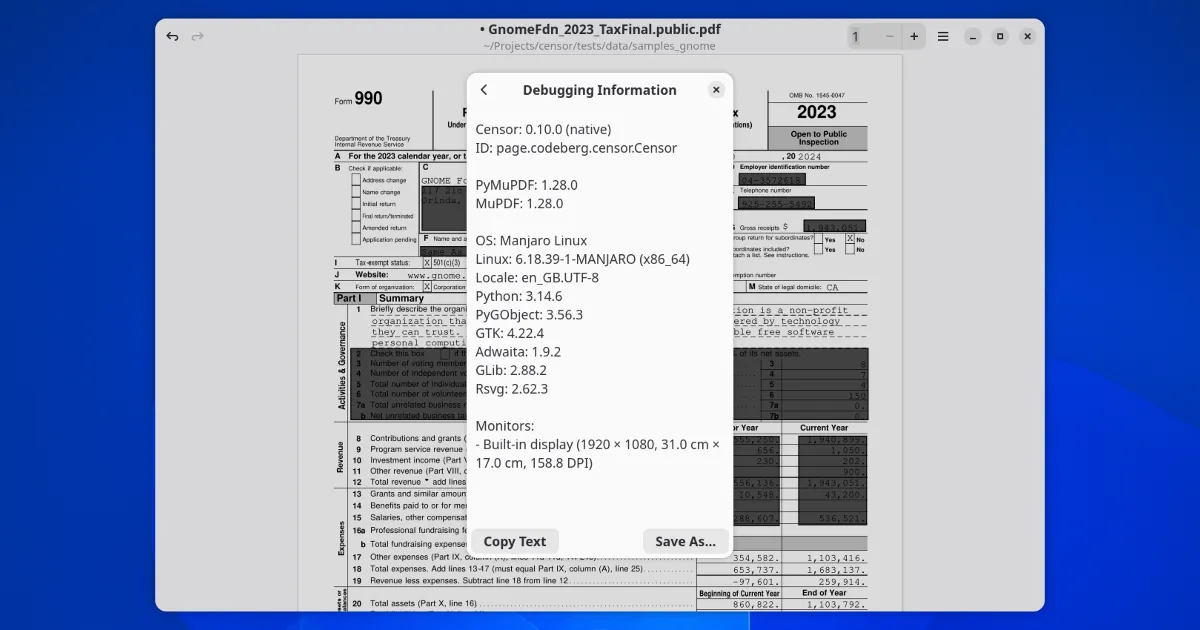The image size is (1200, 630).
Task: Click the 'Form 990' heading on the page
Action: point(358,99)
